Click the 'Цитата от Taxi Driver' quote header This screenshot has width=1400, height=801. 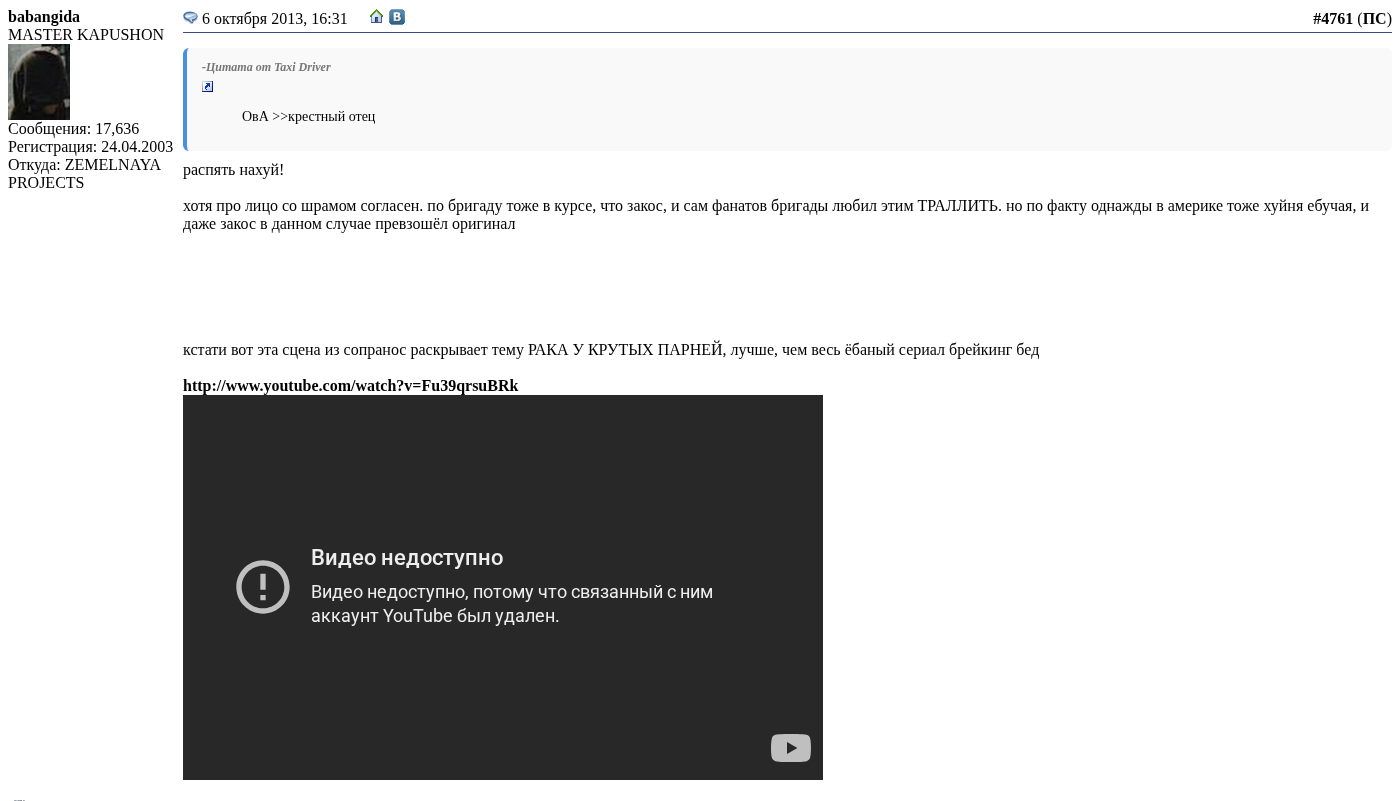tap(267, 67)
